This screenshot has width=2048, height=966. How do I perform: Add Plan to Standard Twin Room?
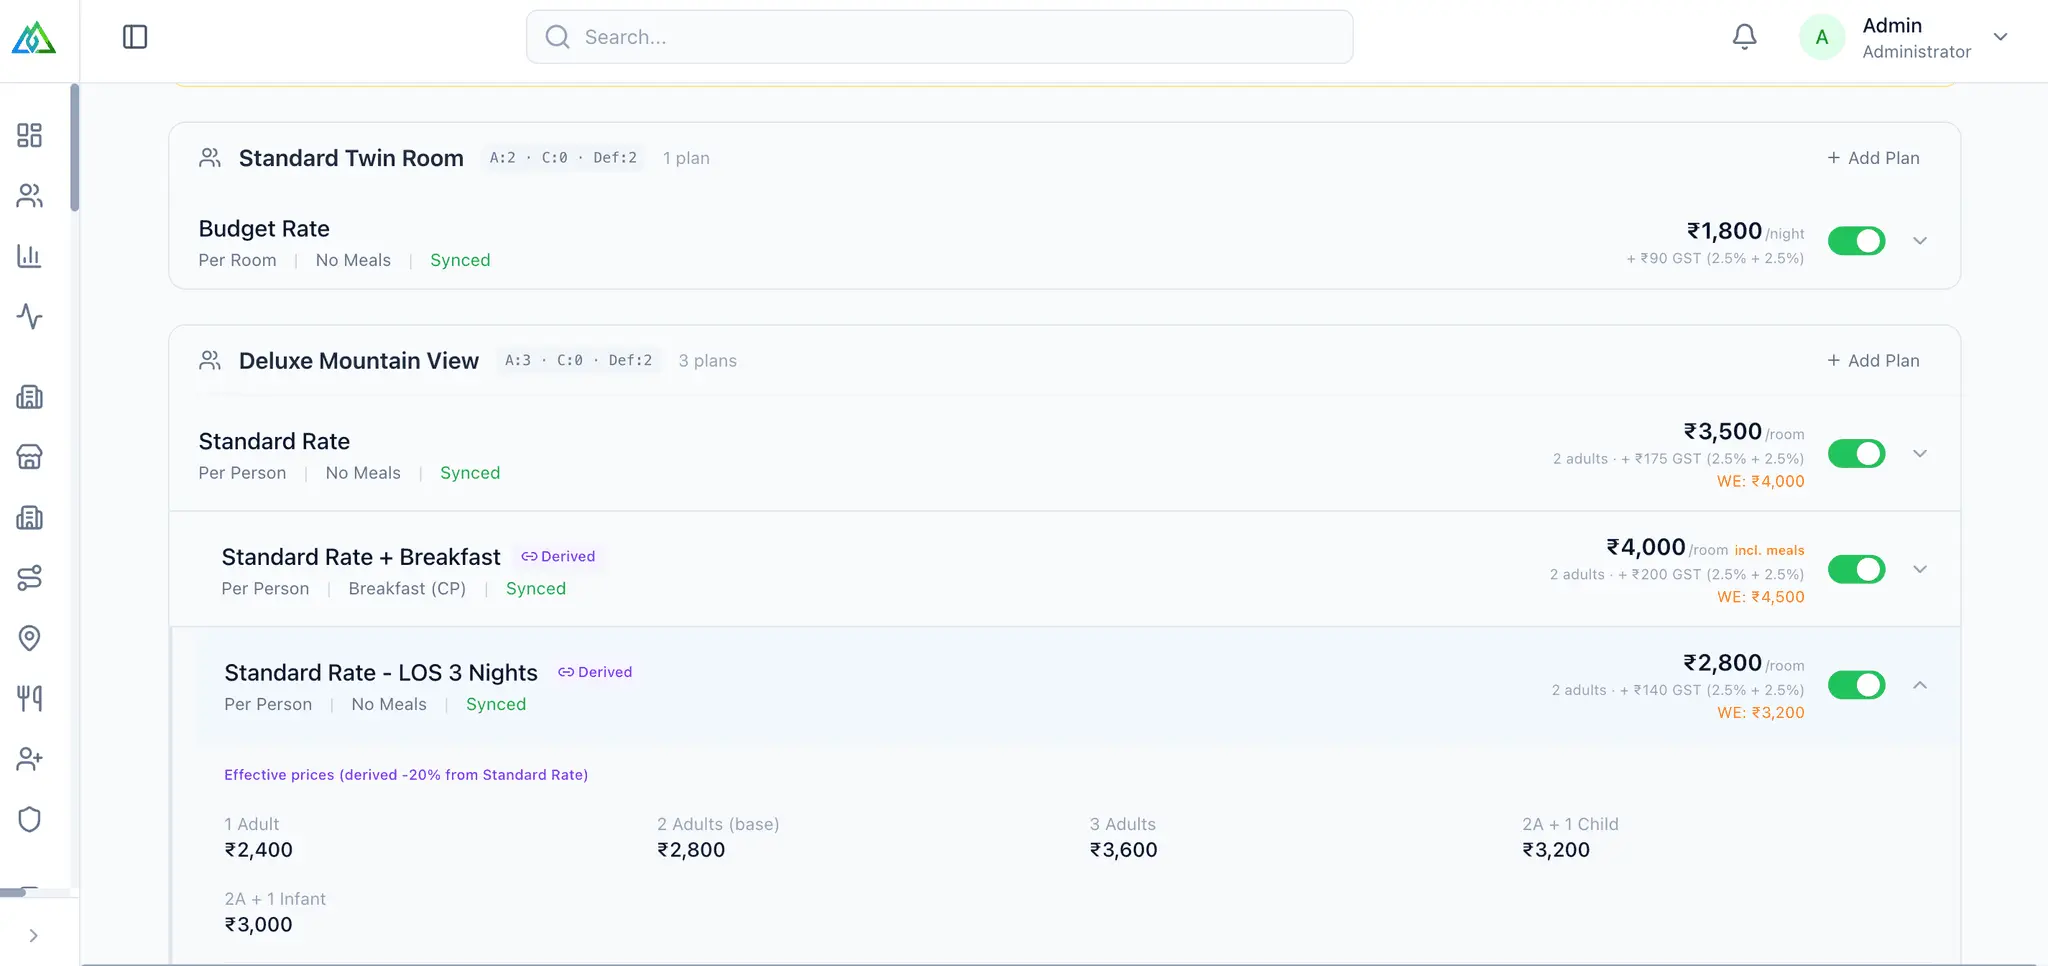tap(1873, 158)
